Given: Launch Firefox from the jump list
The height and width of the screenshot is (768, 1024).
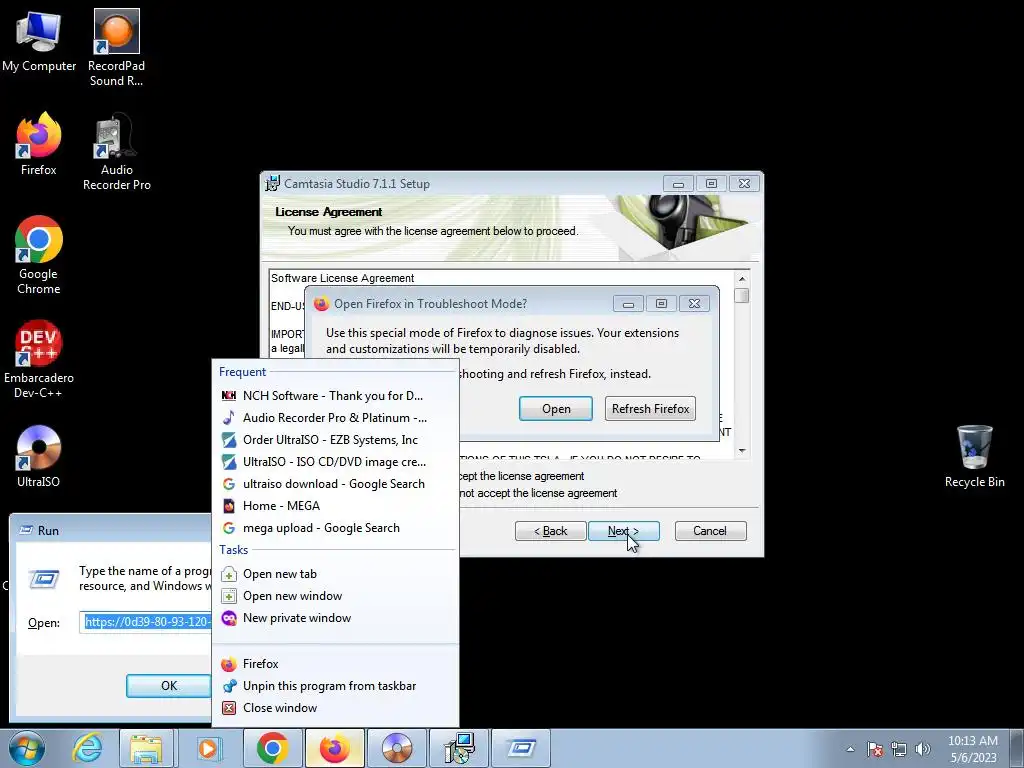Looking at the screenshot, I should (334, 664).
